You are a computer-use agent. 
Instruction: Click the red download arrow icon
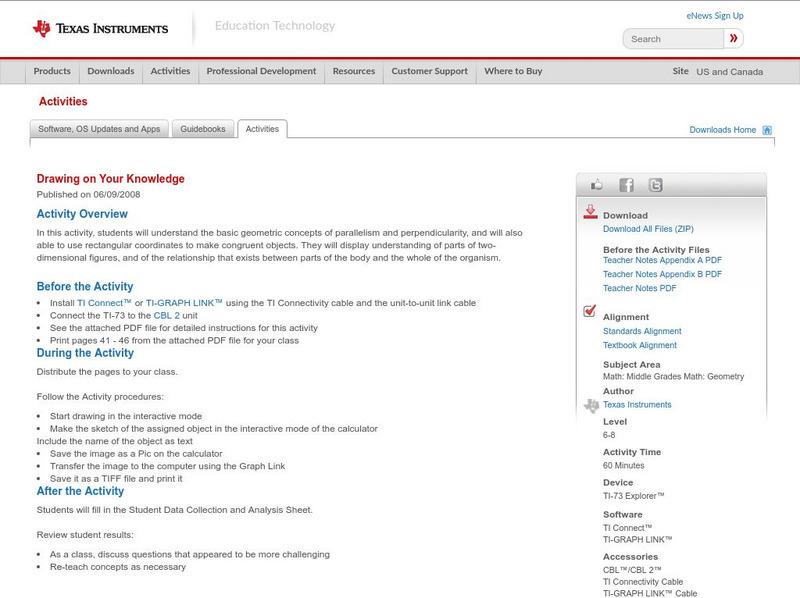(x=590, y=212)
